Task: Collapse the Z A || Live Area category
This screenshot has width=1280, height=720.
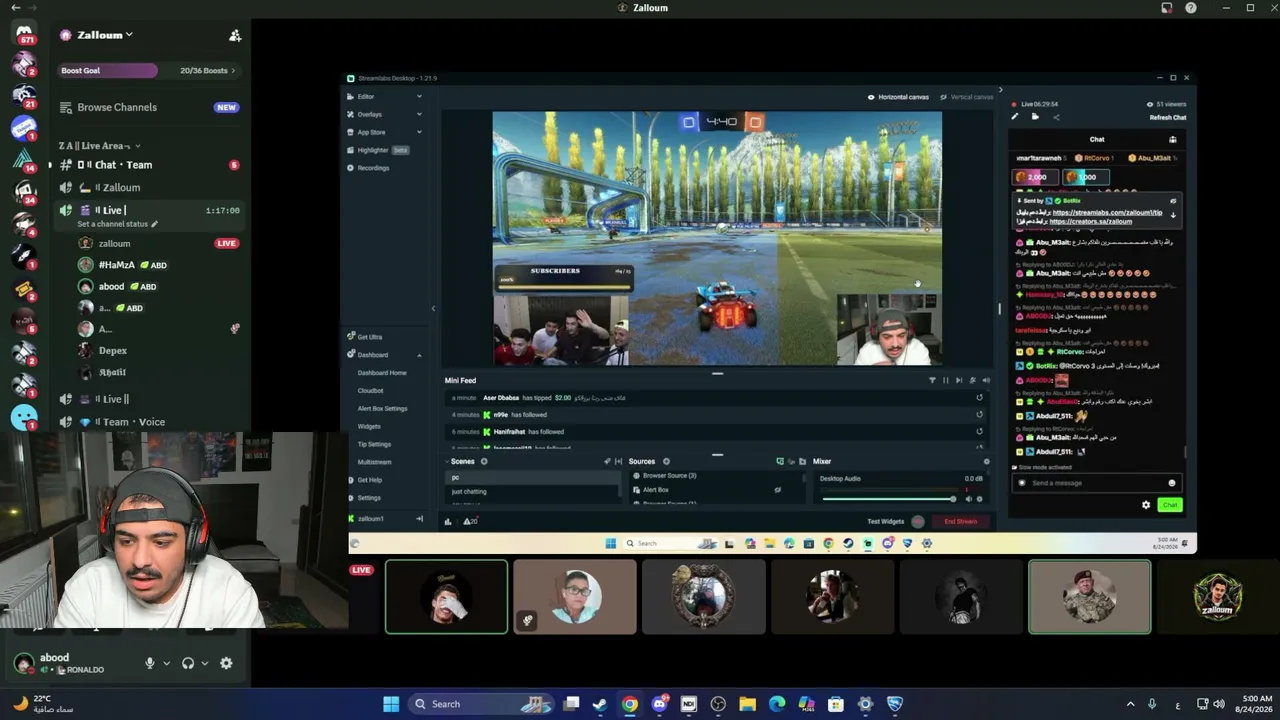Action: [99, 146]
